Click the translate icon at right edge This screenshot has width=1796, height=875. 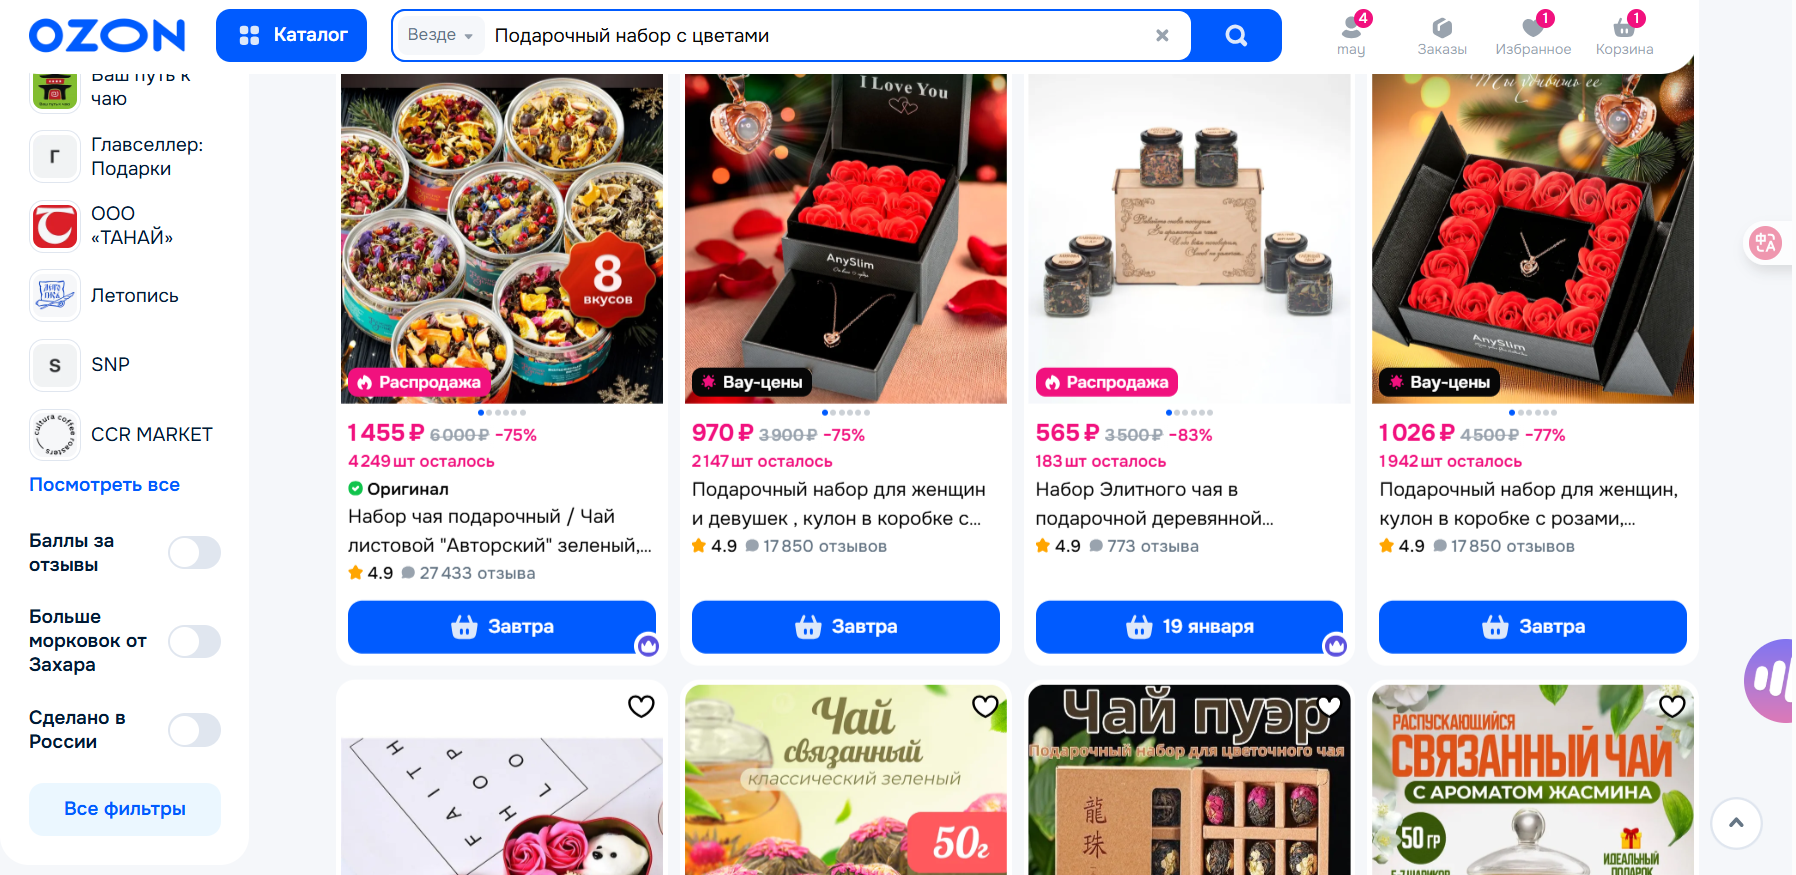coord(1765,242)
